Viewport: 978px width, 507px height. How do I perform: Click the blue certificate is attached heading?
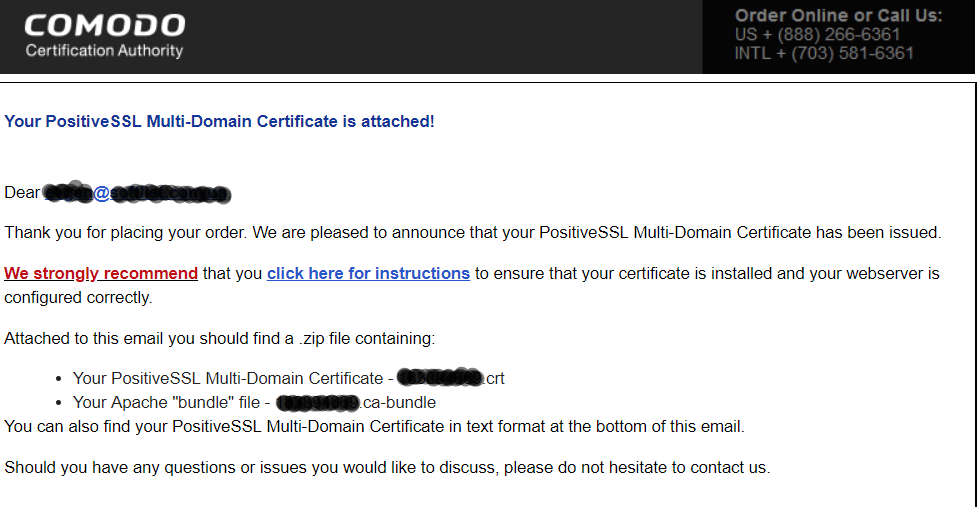pos(220,121)
